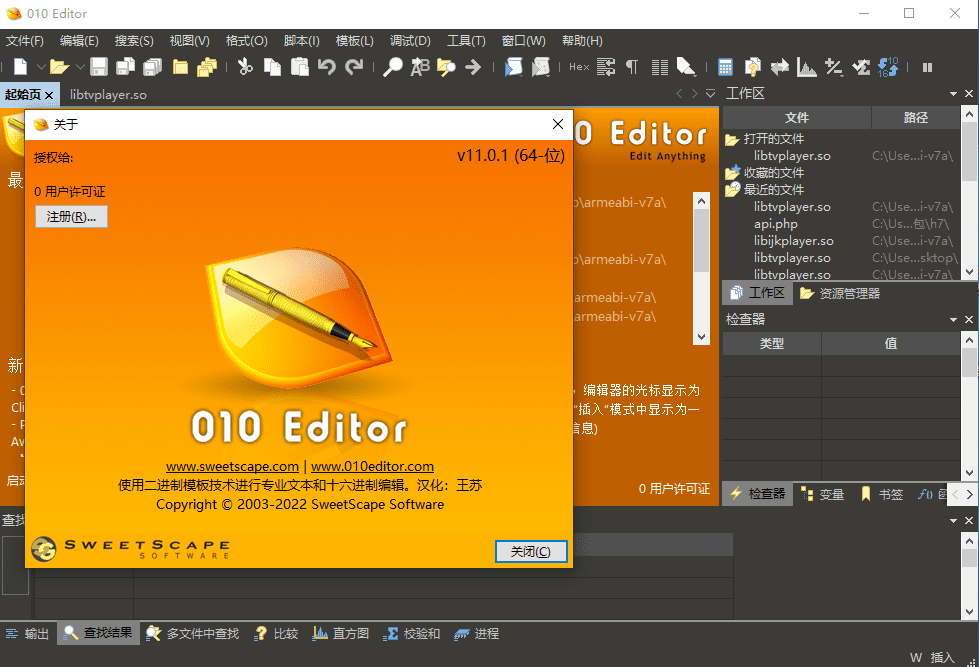Click the Undo icon
The height and width of the screenshot is (667, 979).
pos(327,67)
